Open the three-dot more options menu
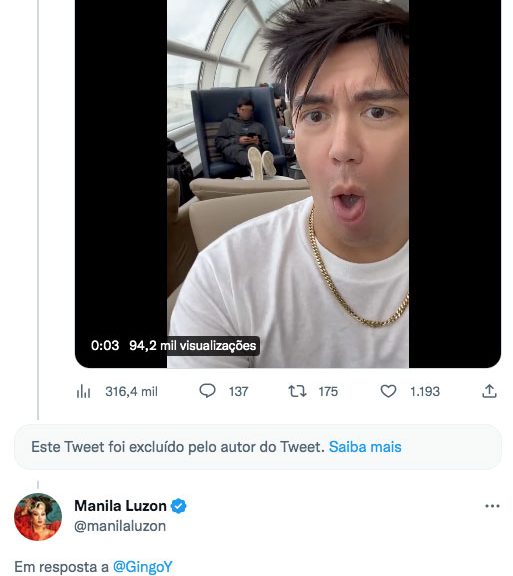Screen dimensions: 513x576 [492, 506]
